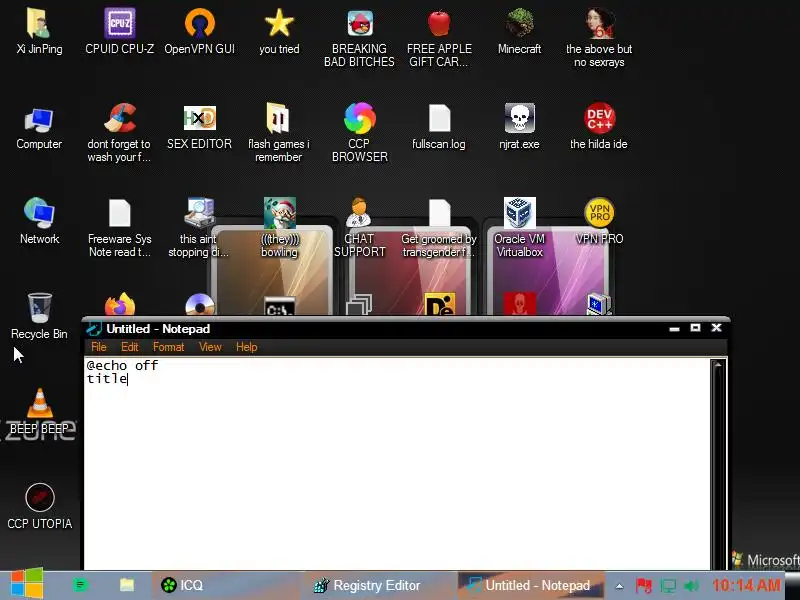Select the Network desktop icon
The height and width of the screenshot is (600, 800).
[x=39, y=213]
